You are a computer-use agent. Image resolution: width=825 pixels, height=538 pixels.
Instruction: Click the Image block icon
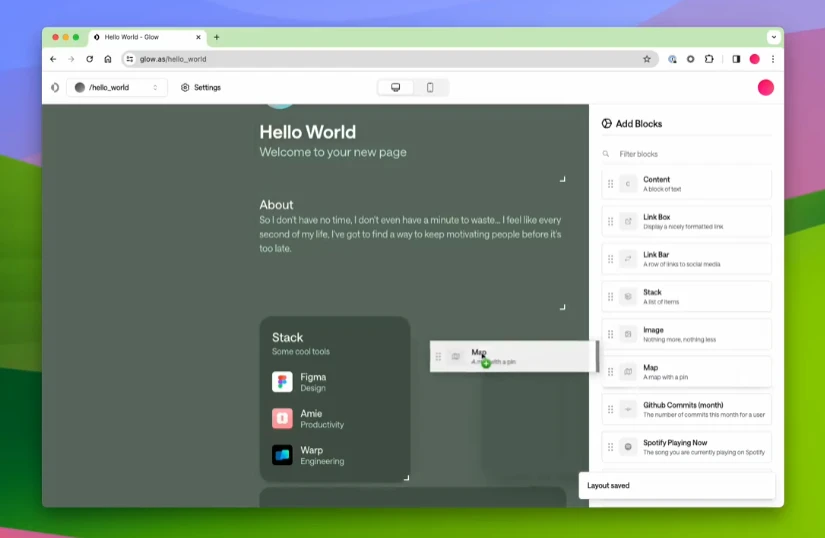[x=628, y=334]
